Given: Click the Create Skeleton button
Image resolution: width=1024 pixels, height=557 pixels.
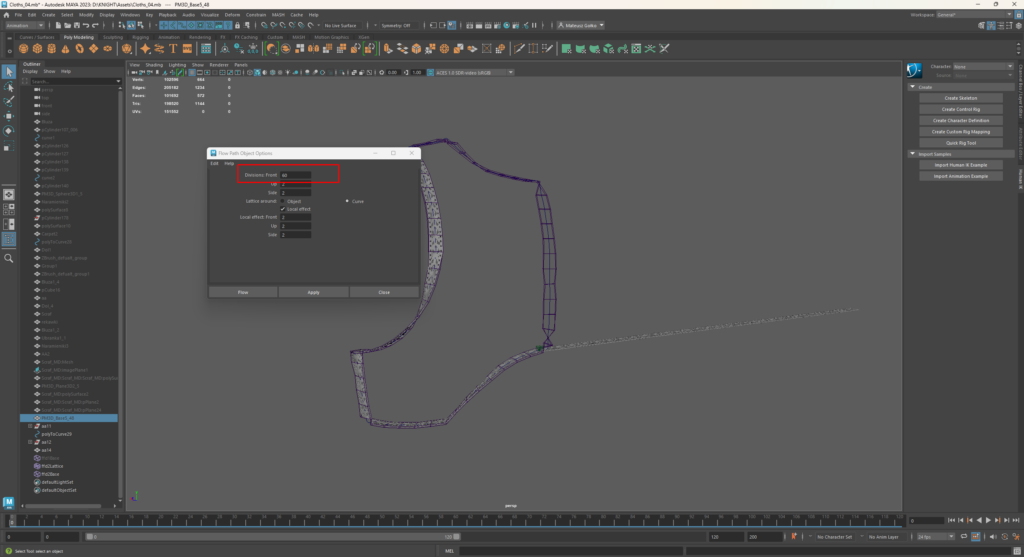Looking at the screenshot, I should [x=960, y=98].
